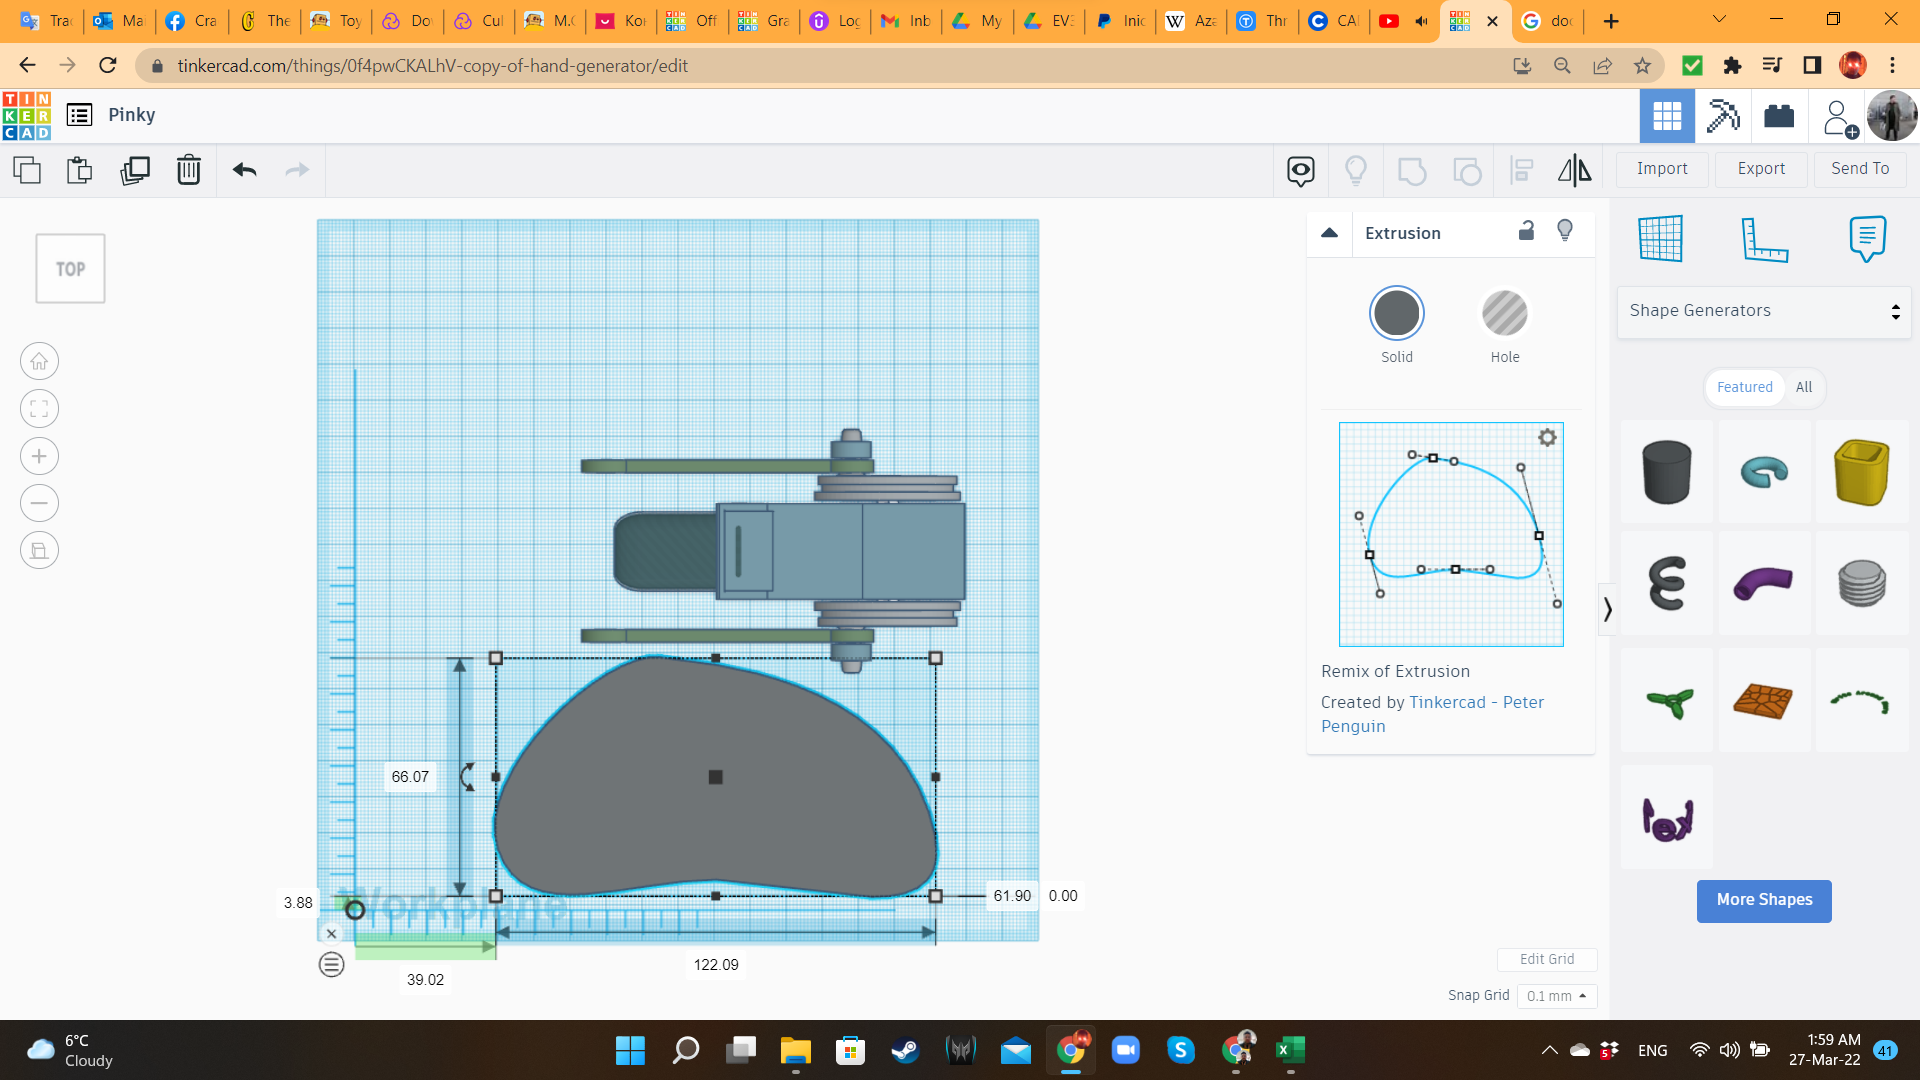Viewport: 1920px width, 1080px height.
Task: Open the Notes tool
Action: (1867, 240)
